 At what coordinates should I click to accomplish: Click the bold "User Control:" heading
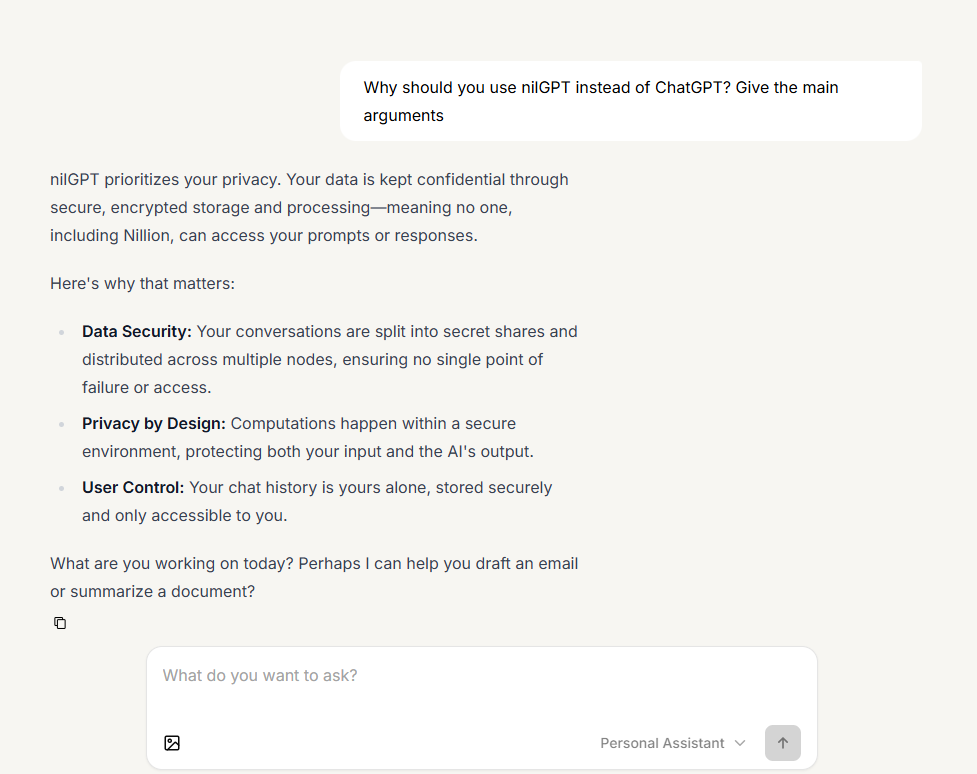pyautogui.click(x=133, y=487)
